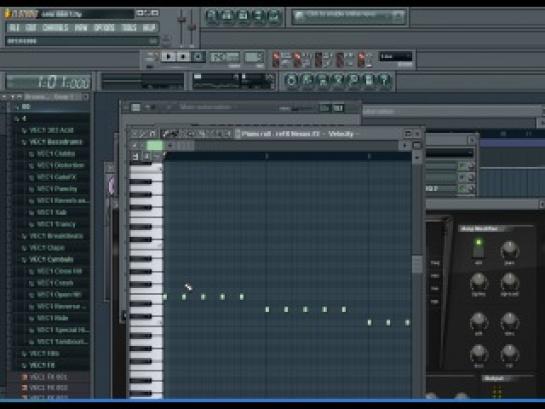Toggle the second red recording option switch
This screenshot has height=409, width=545.
298,59
